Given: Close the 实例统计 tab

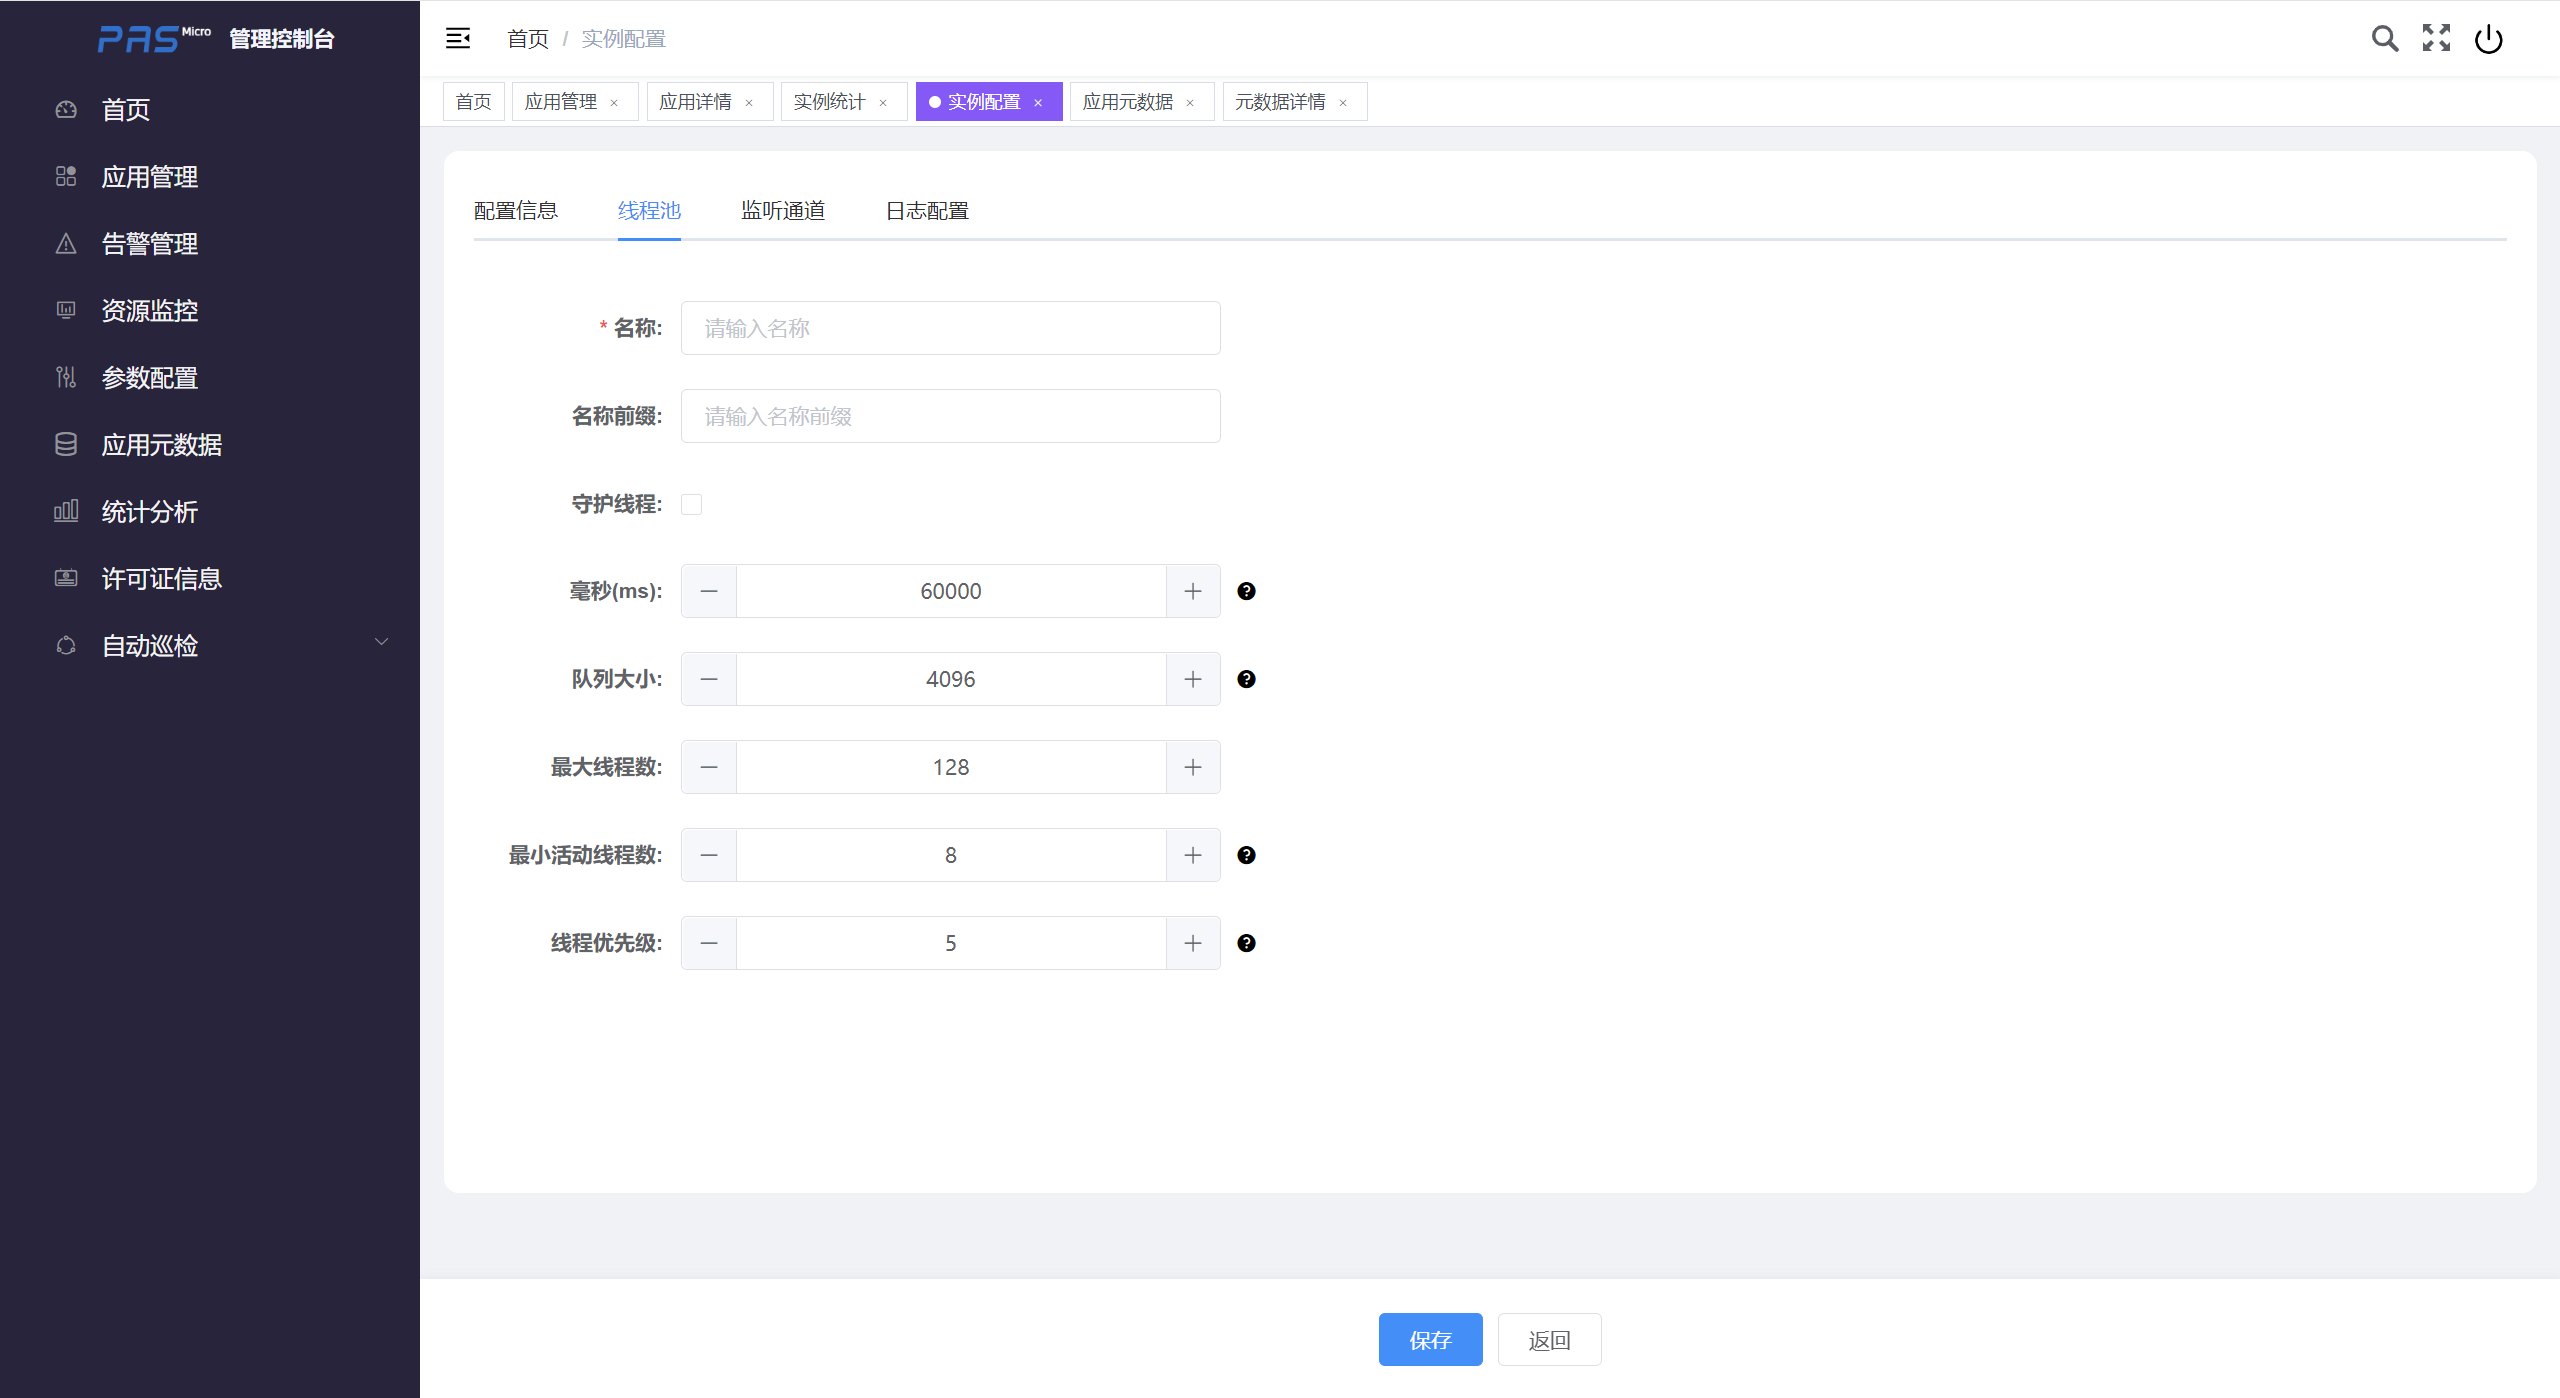Looking at the screenshot, I should (883, 103).
